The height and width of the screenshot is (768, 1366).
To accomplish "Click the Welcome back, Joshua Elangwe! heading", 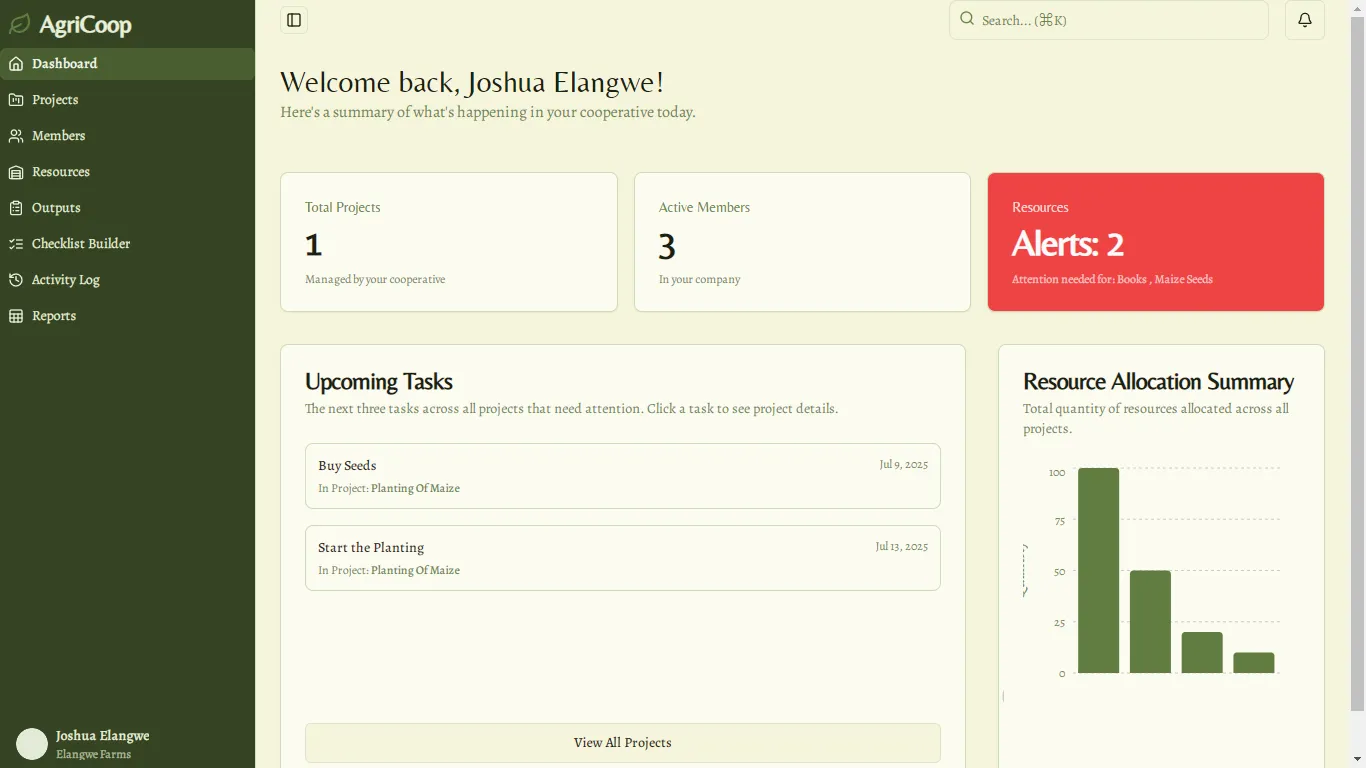I will click(x=472, y=83).
